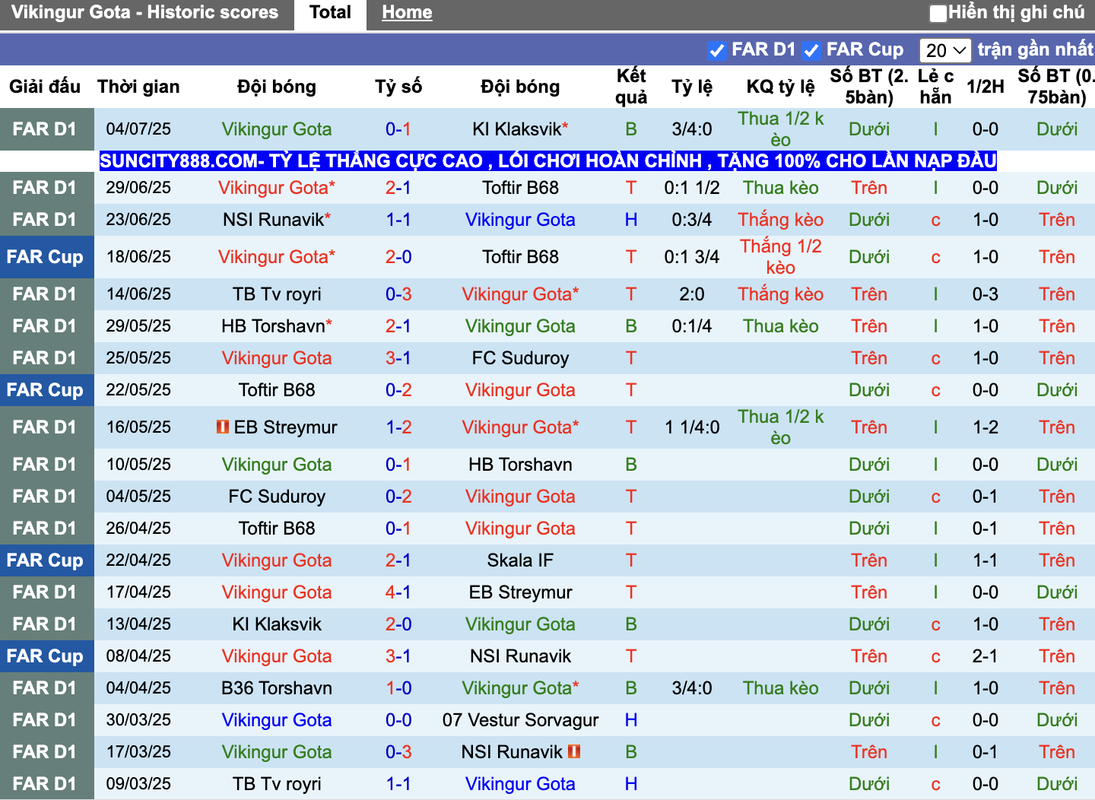The width and height of the screenshot is (1095, 800).
Task: Uncheck the FAR Cup league filter
Action: click(x=811, y=50)
